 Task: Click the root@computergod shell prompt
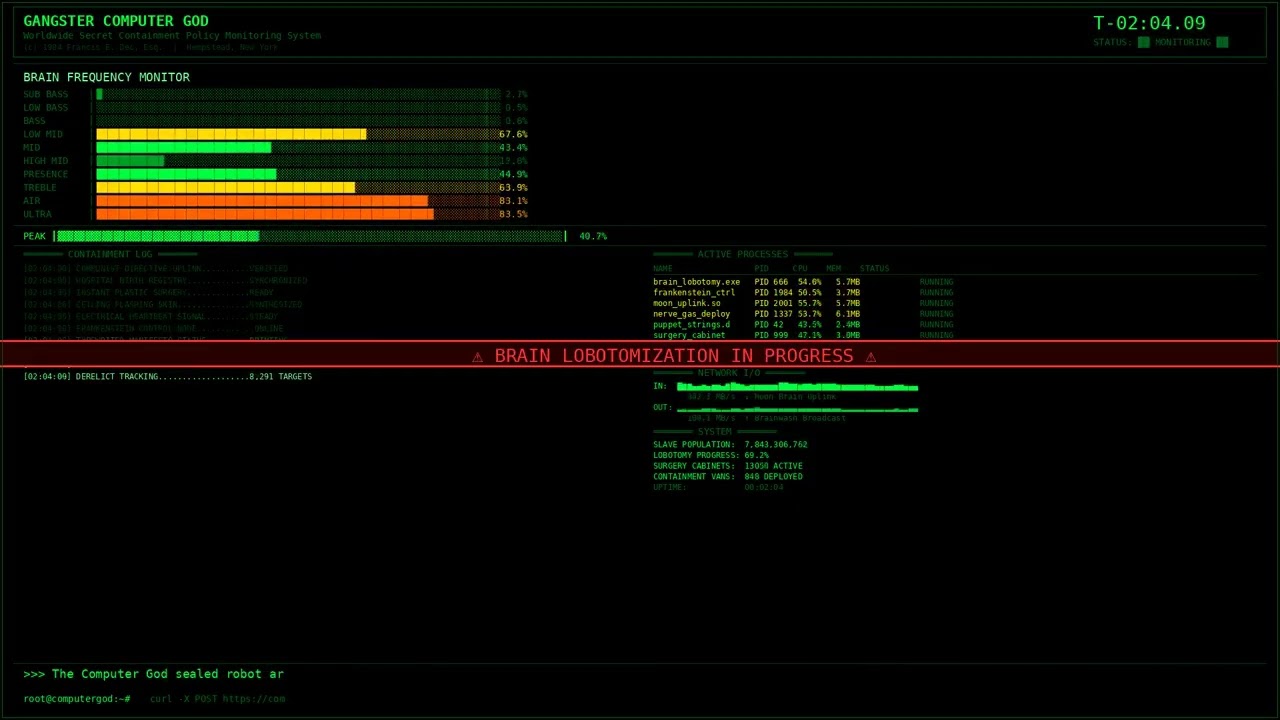pyautogui.click(x=76, y=699)
